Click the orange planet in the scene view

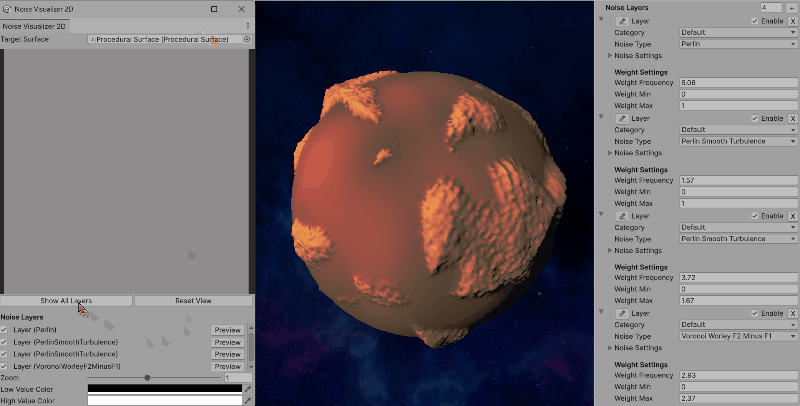point(428,209)
